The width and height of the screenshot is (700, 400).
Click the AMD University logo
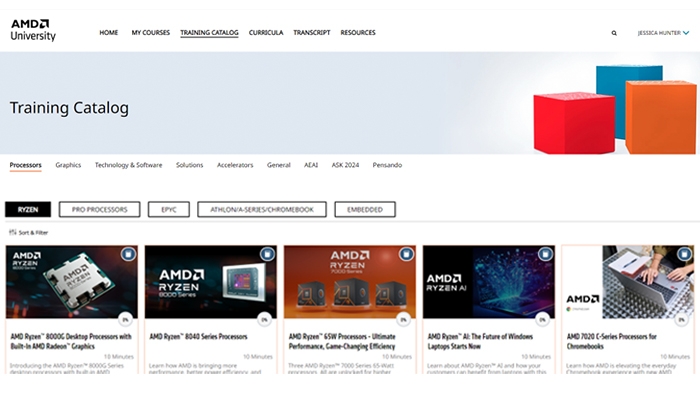(33, 30)
